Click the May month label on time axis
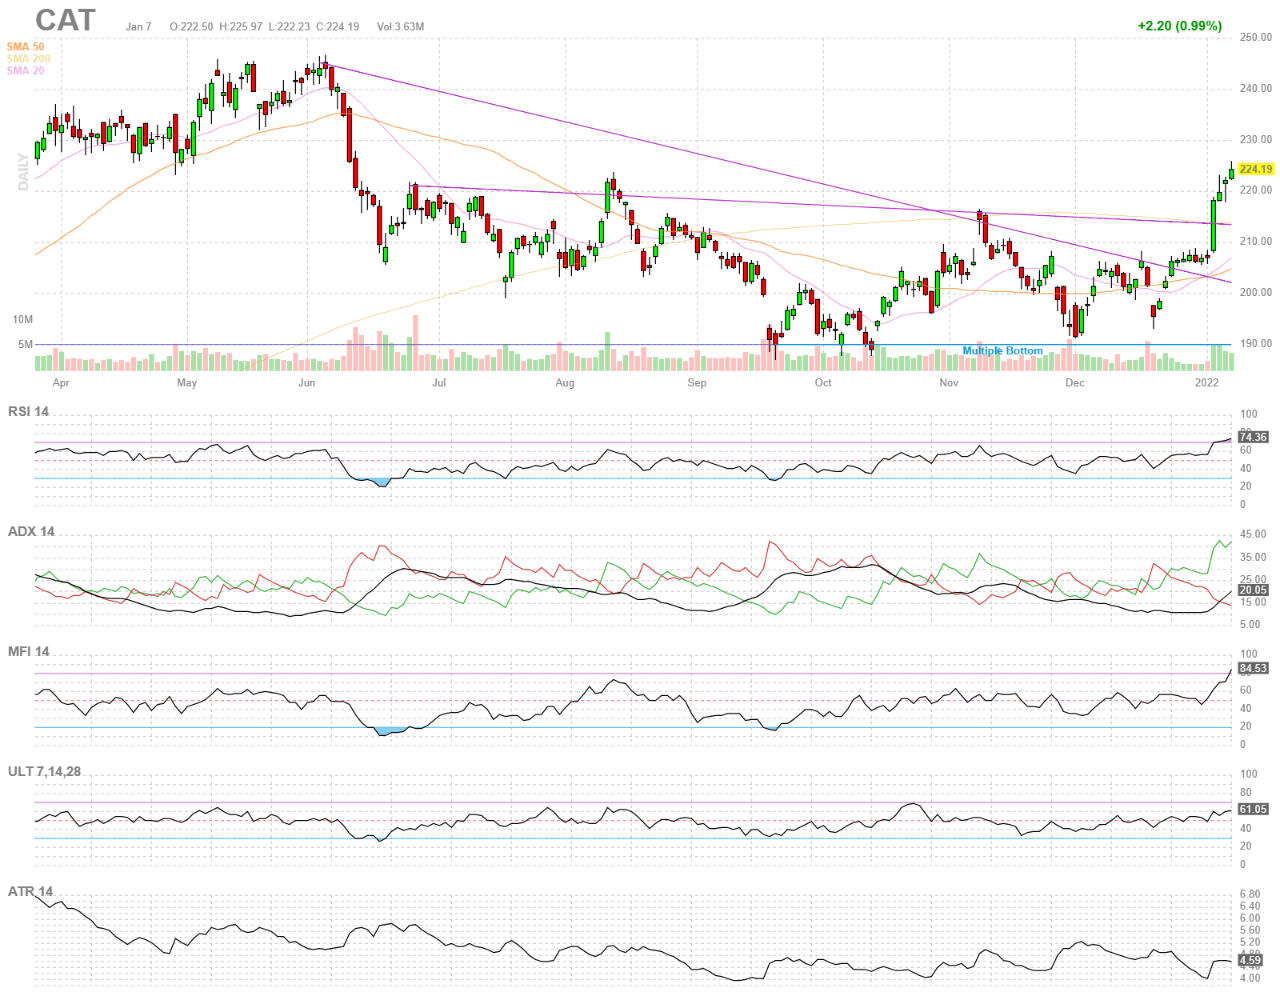 187,383
